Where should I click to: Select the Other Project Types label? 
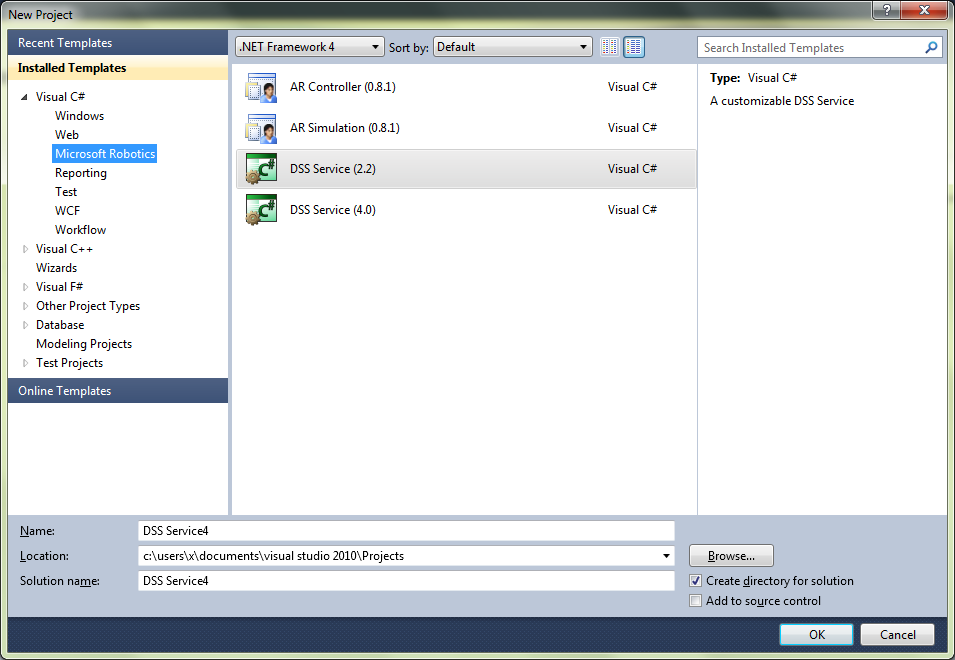pyautogui.click(x=88, y=306)
